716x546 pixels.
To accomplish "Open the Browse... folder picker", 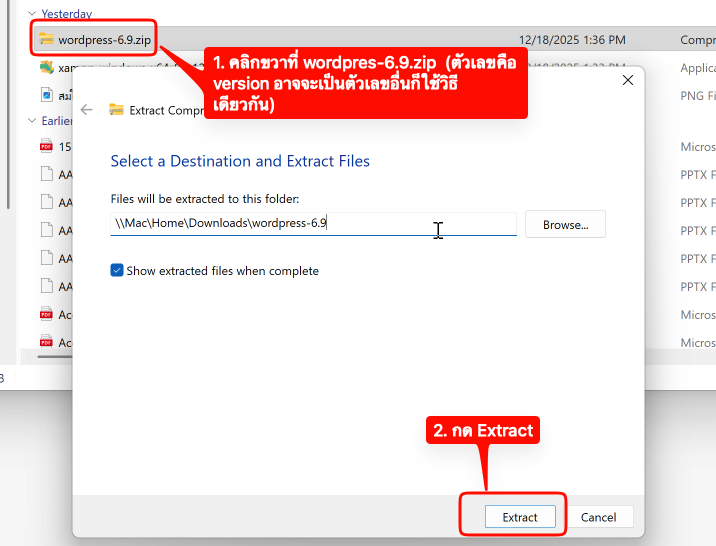I will pos(565,225).
